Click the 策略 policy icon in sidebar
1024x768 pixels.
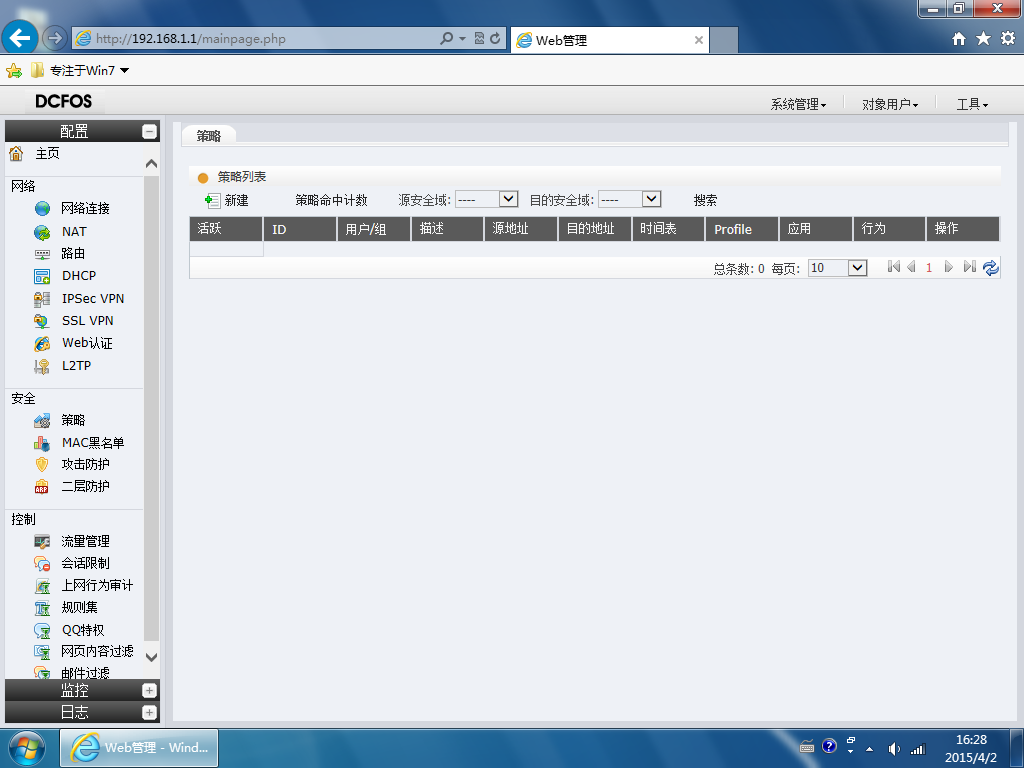42,421
